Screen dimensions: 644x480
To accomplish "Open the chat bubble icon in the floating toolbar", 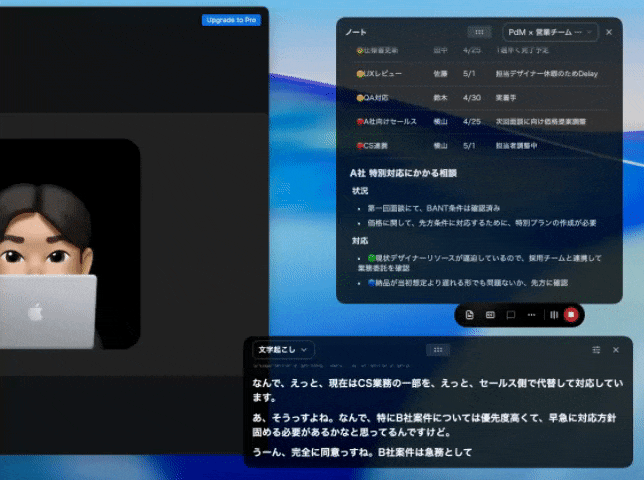I will click(x=511, y=315).
